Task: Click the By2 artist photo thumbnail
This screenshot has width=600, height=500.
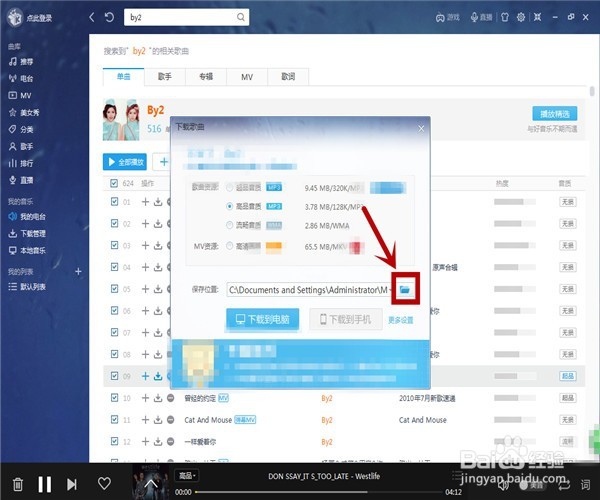Action: point(121,120)
